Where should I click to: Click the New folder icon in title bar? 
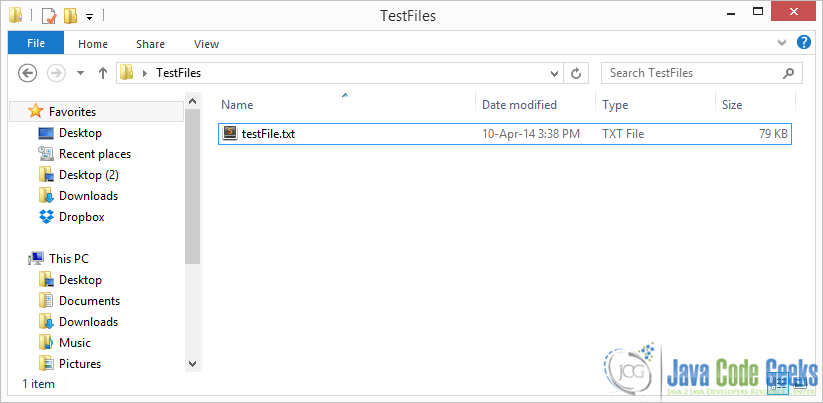click(x=70, y=16)
